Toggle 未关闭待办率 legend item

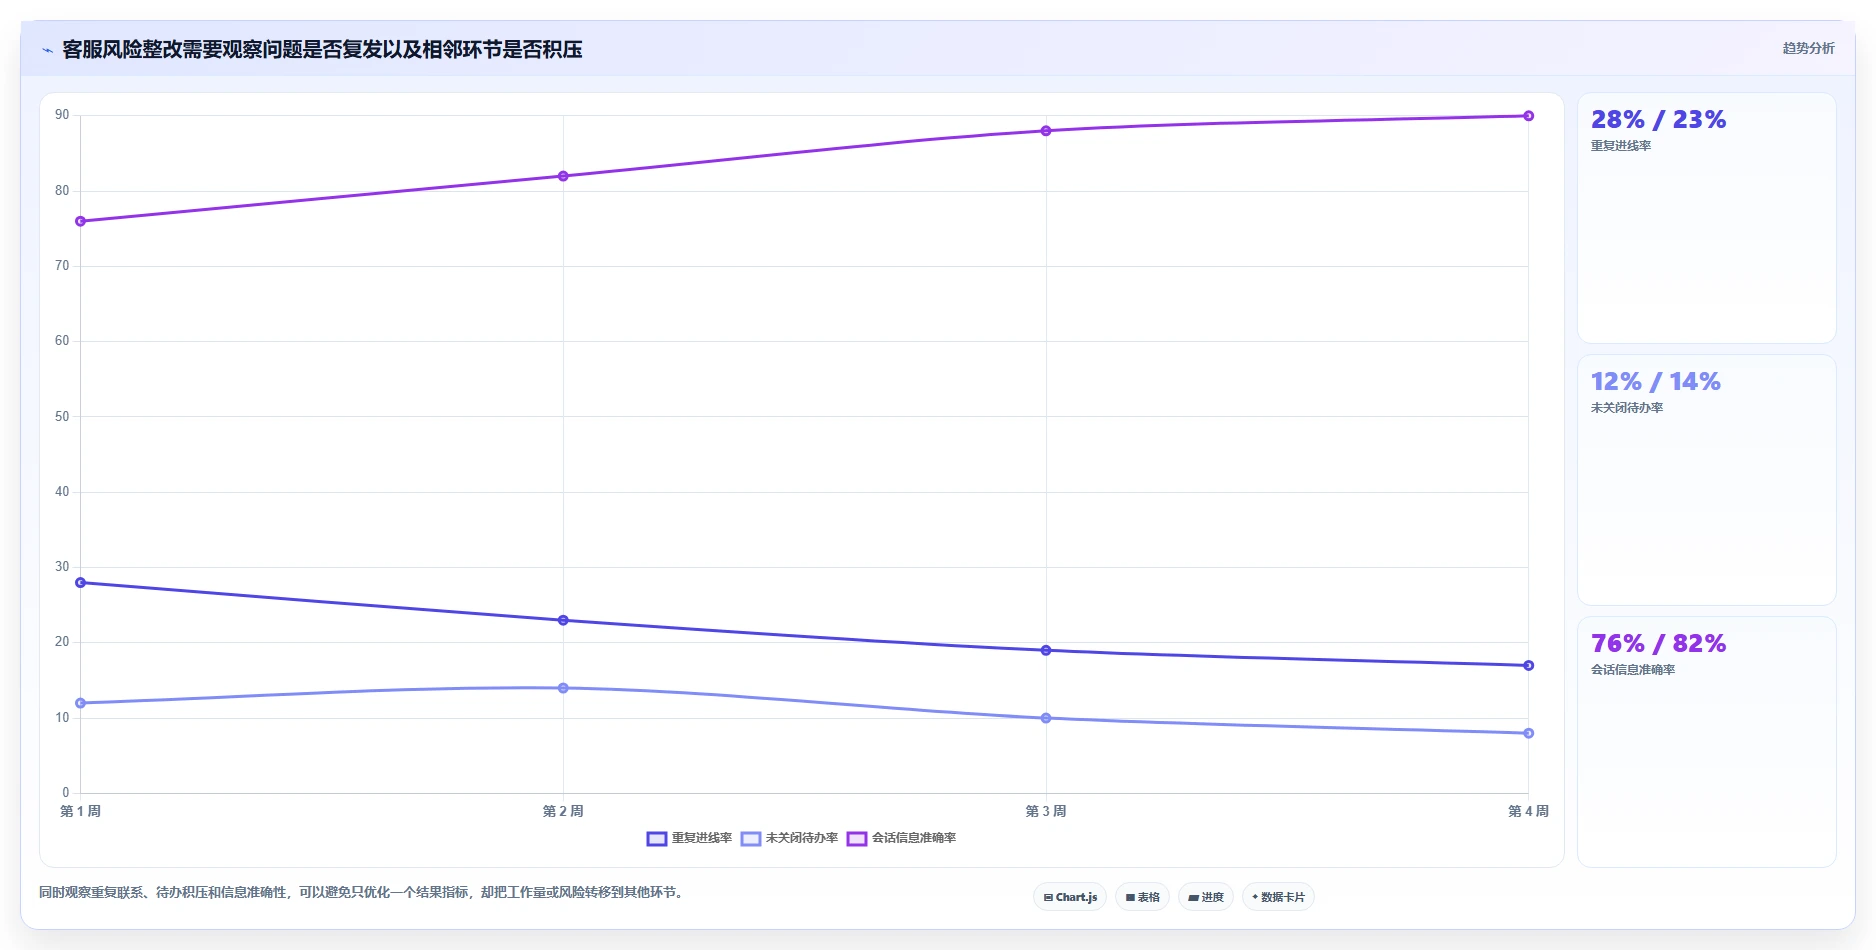coord(790,838)
